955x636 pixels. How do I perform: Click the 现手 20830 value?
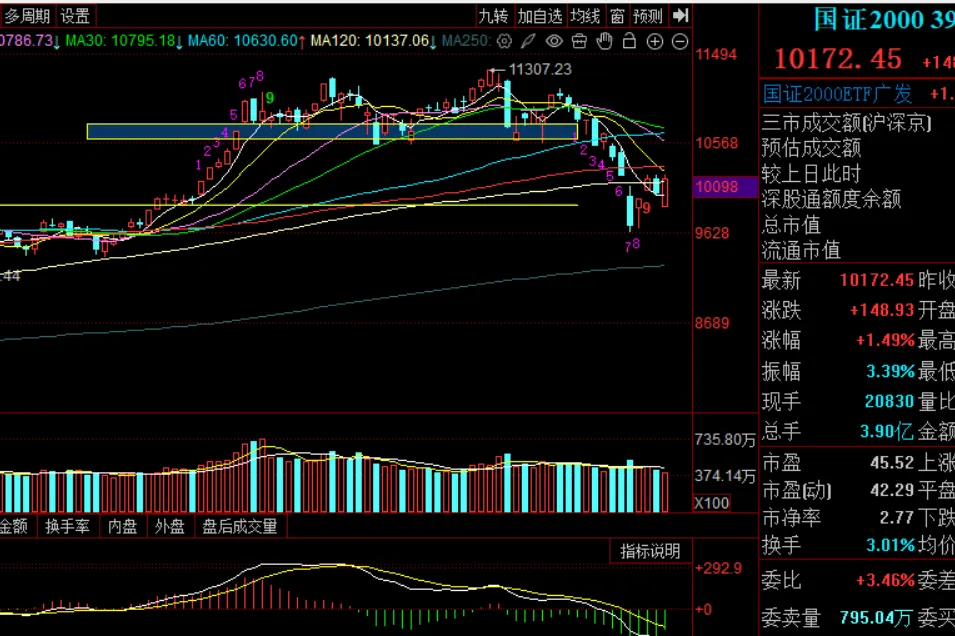(x=890, y=401)
